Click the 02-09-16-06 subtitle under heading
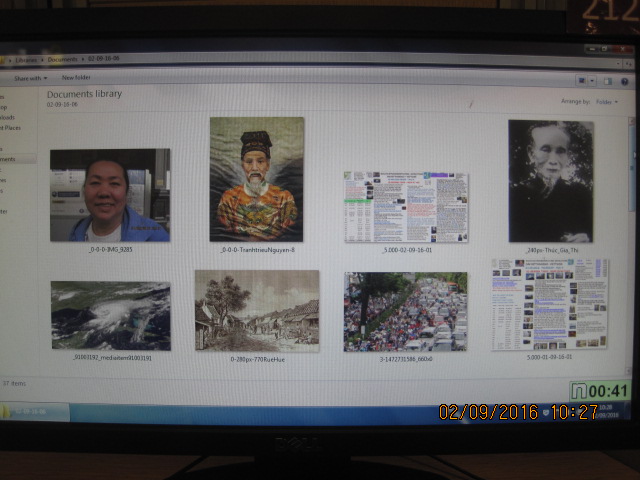 (62, 104)
